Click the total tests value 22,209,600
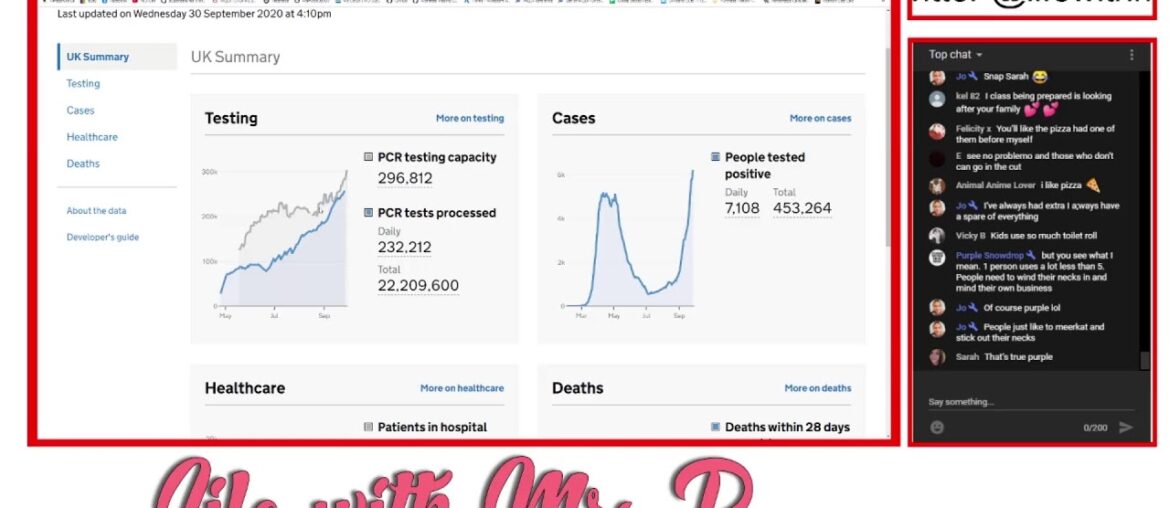Viewport: 1170px width, 508px height. (x=418, y=286)
